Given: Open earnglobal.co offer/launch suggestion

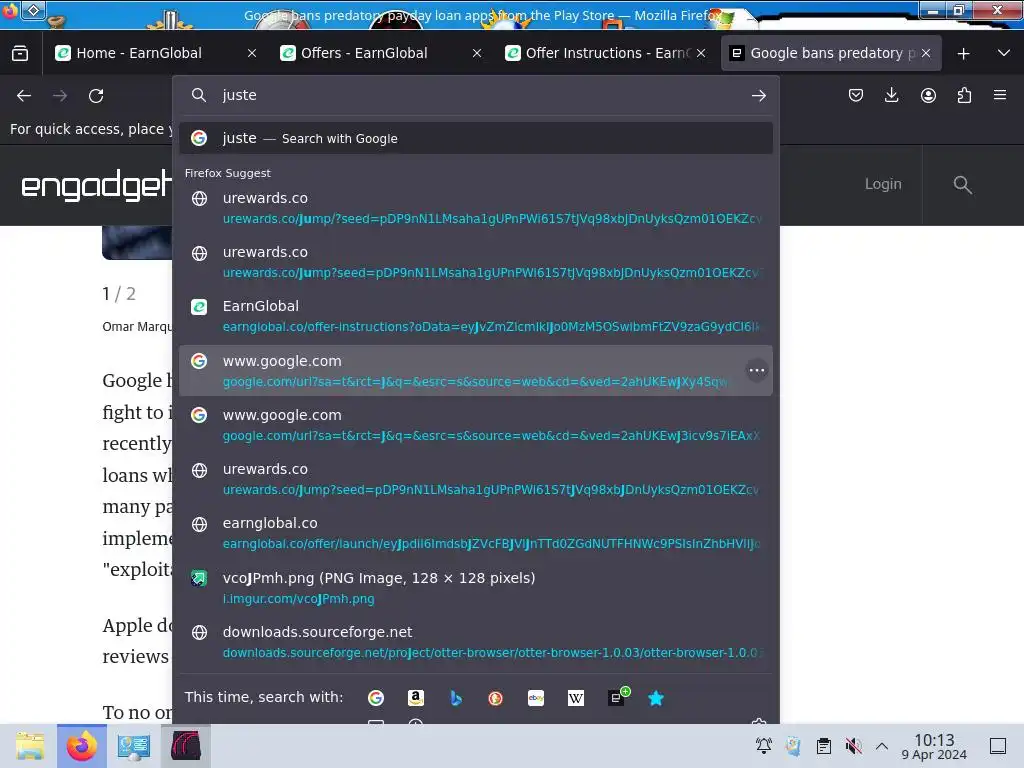Looking at the screenshot, I should tap(476, 533).
